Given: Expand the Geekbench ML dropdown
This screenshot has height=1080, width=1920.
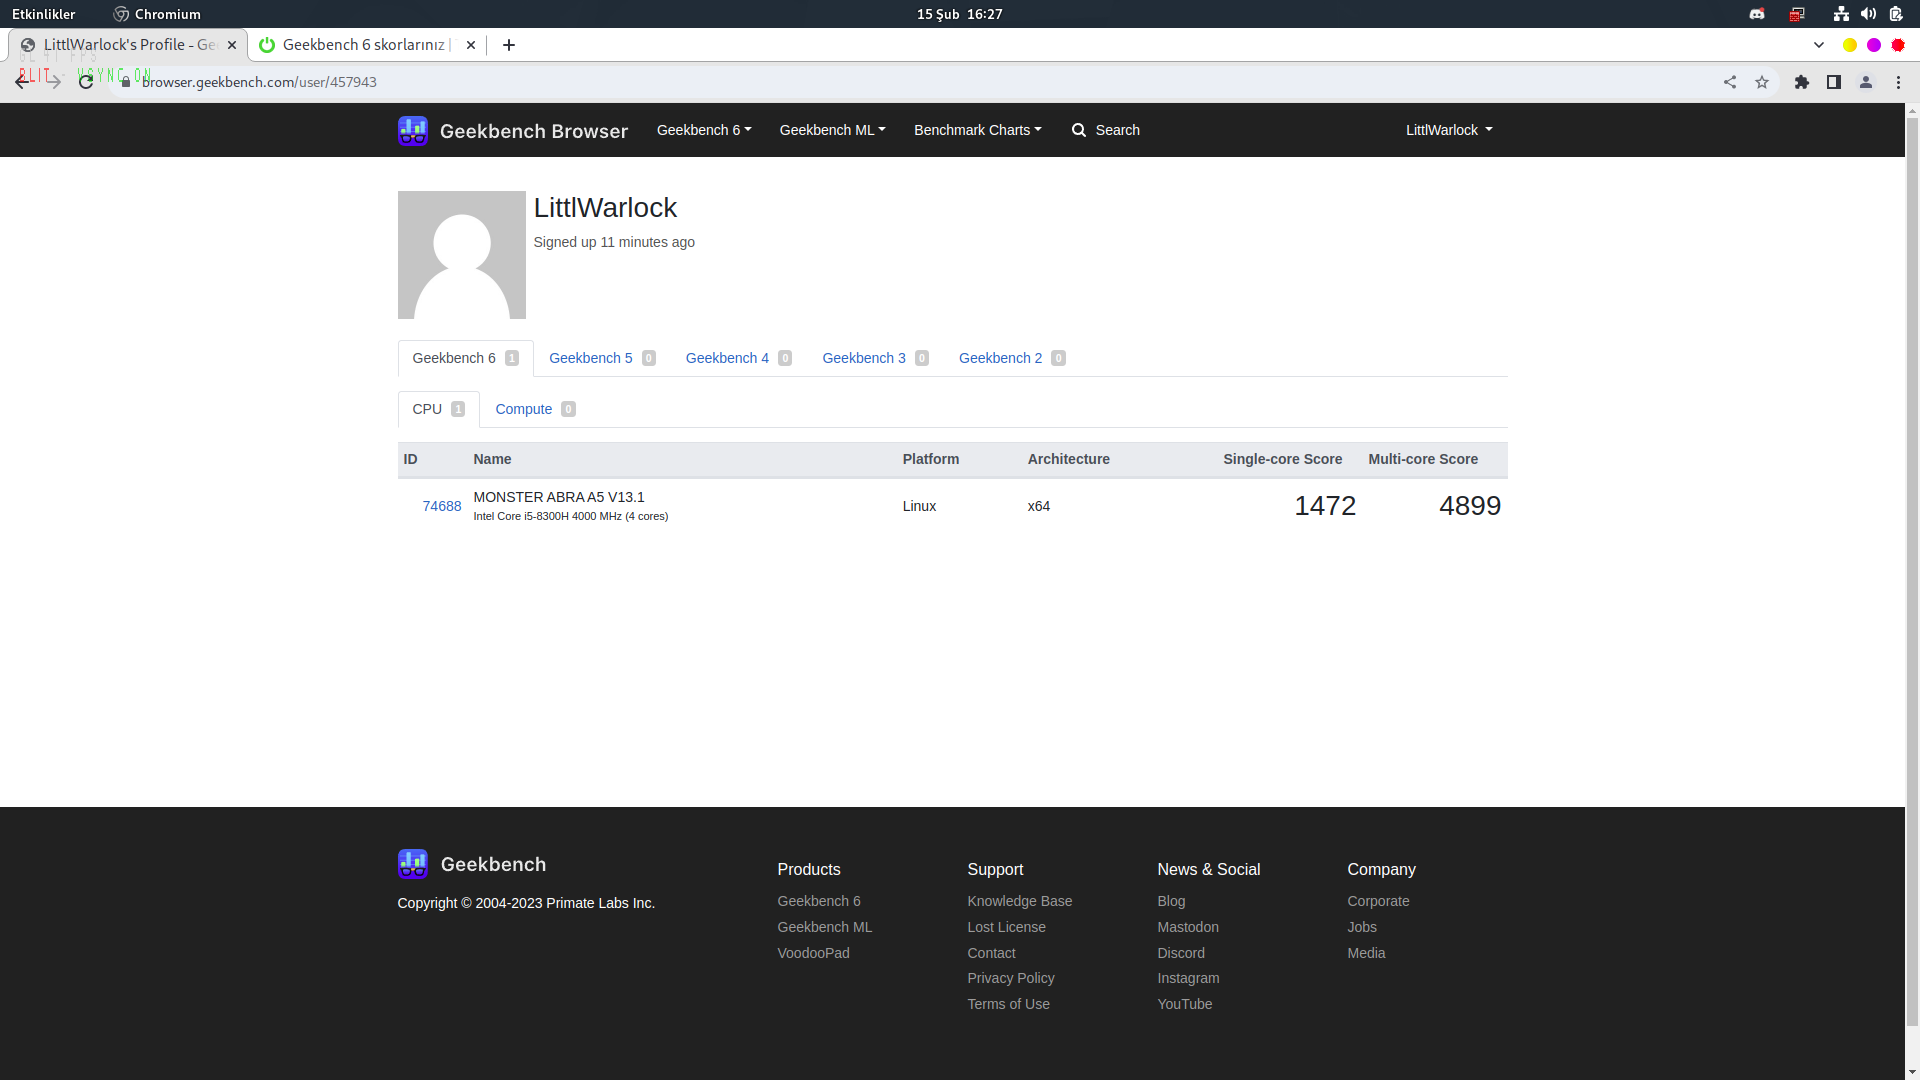Looking at the screenshot, I should point(832,130).
